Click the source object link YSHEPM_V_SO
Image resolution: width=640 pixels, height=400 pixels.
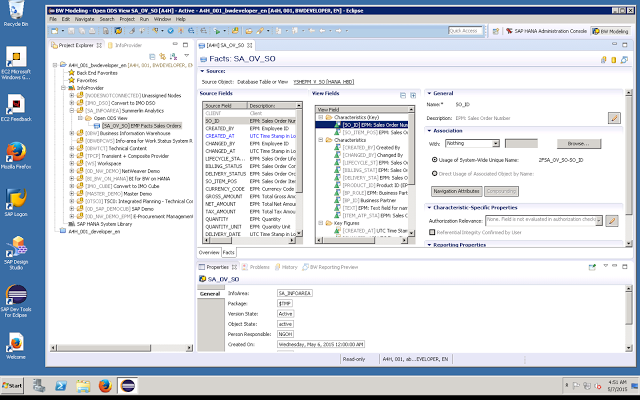(x=323, y=82)
